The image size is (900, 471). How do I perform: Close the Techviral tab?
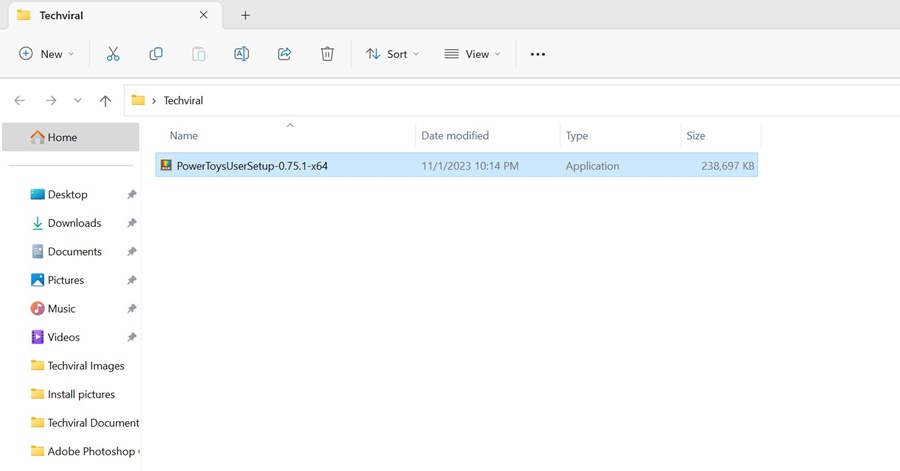point(203,15)
